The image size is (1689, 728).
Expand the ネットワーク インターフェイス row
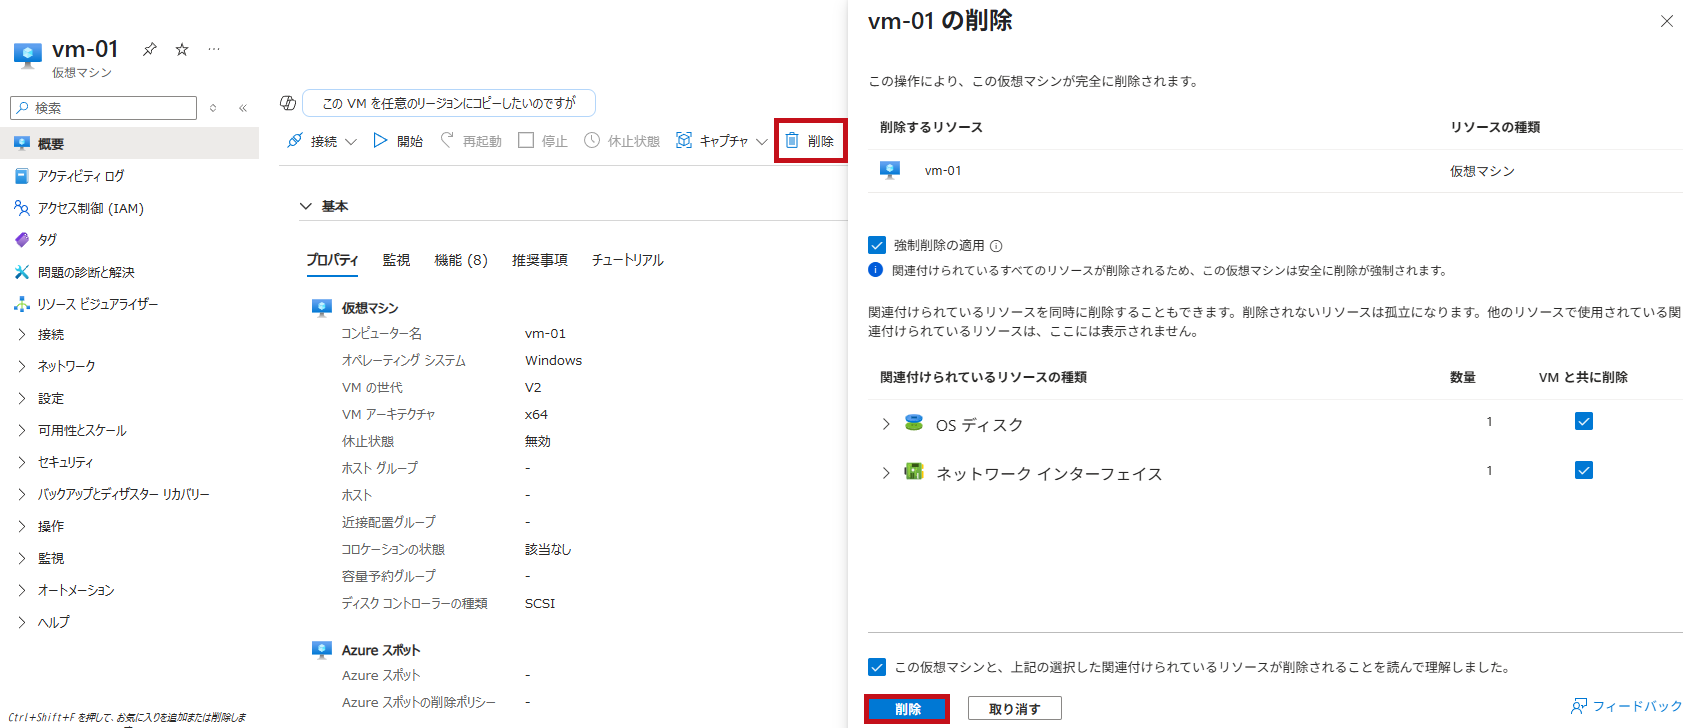(886, 473)
